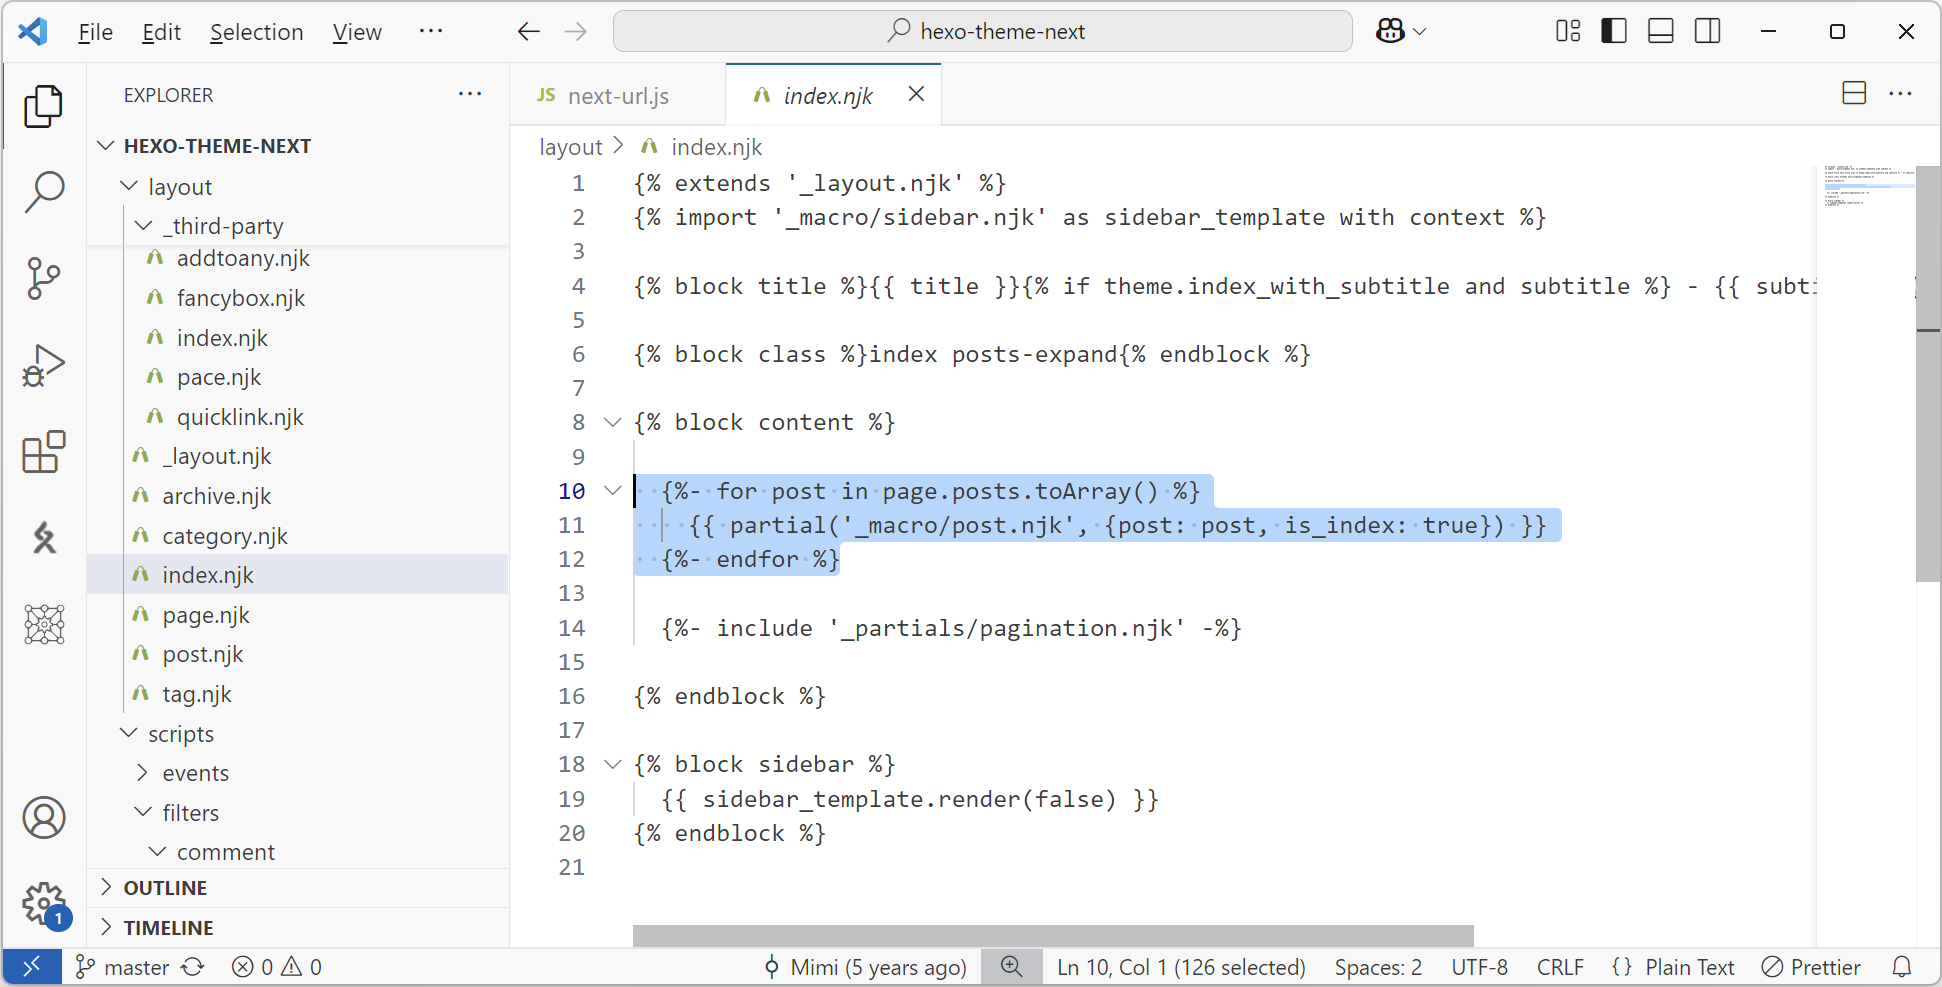Toggle the secondary side bar visibility

point(1708,31)
